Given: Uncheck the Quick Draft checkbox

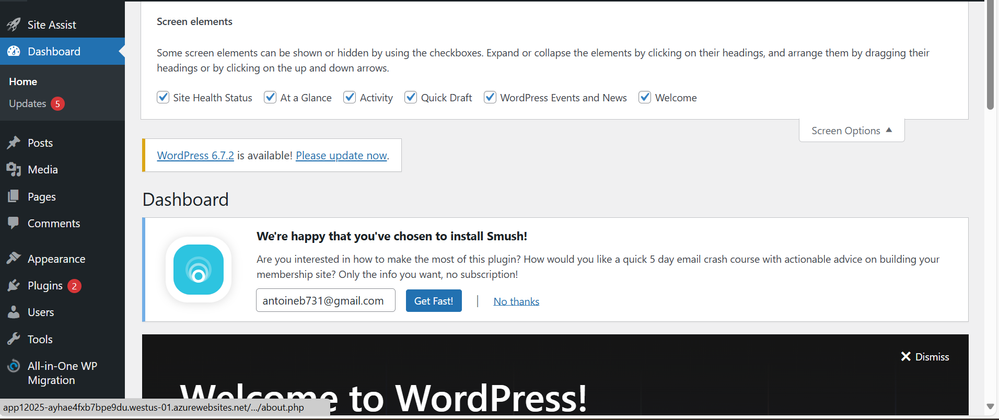Looking at the screenshot, I should click(x=410, y=98).
